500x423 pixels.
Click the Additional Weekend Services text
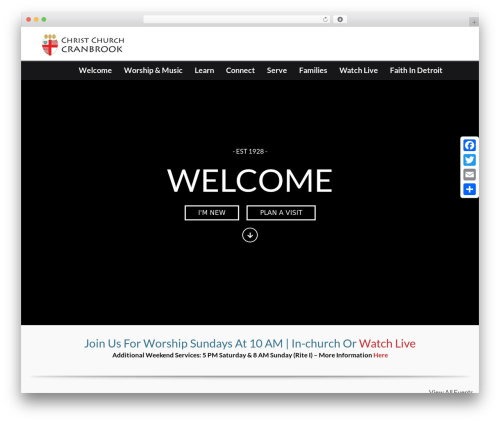(x=242, y=355)
